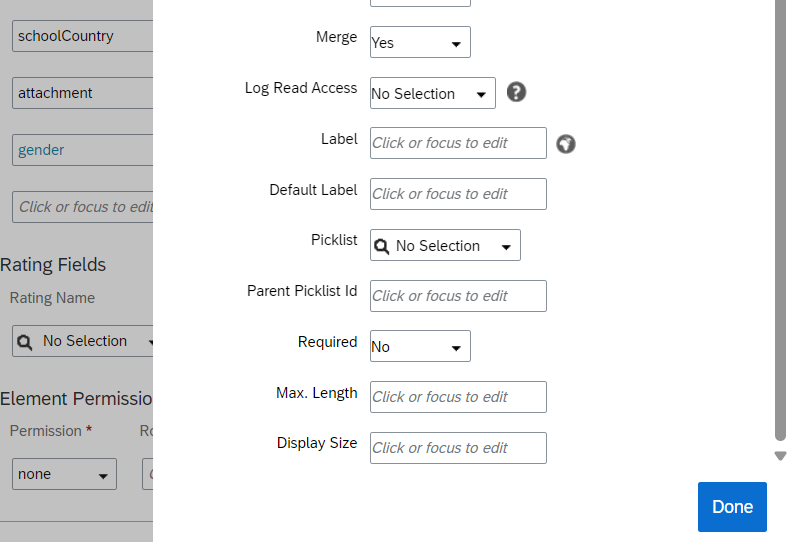Click the scrollbar down arrow
The height and width of the screenshot is (542, 790).
click(780, 456)
